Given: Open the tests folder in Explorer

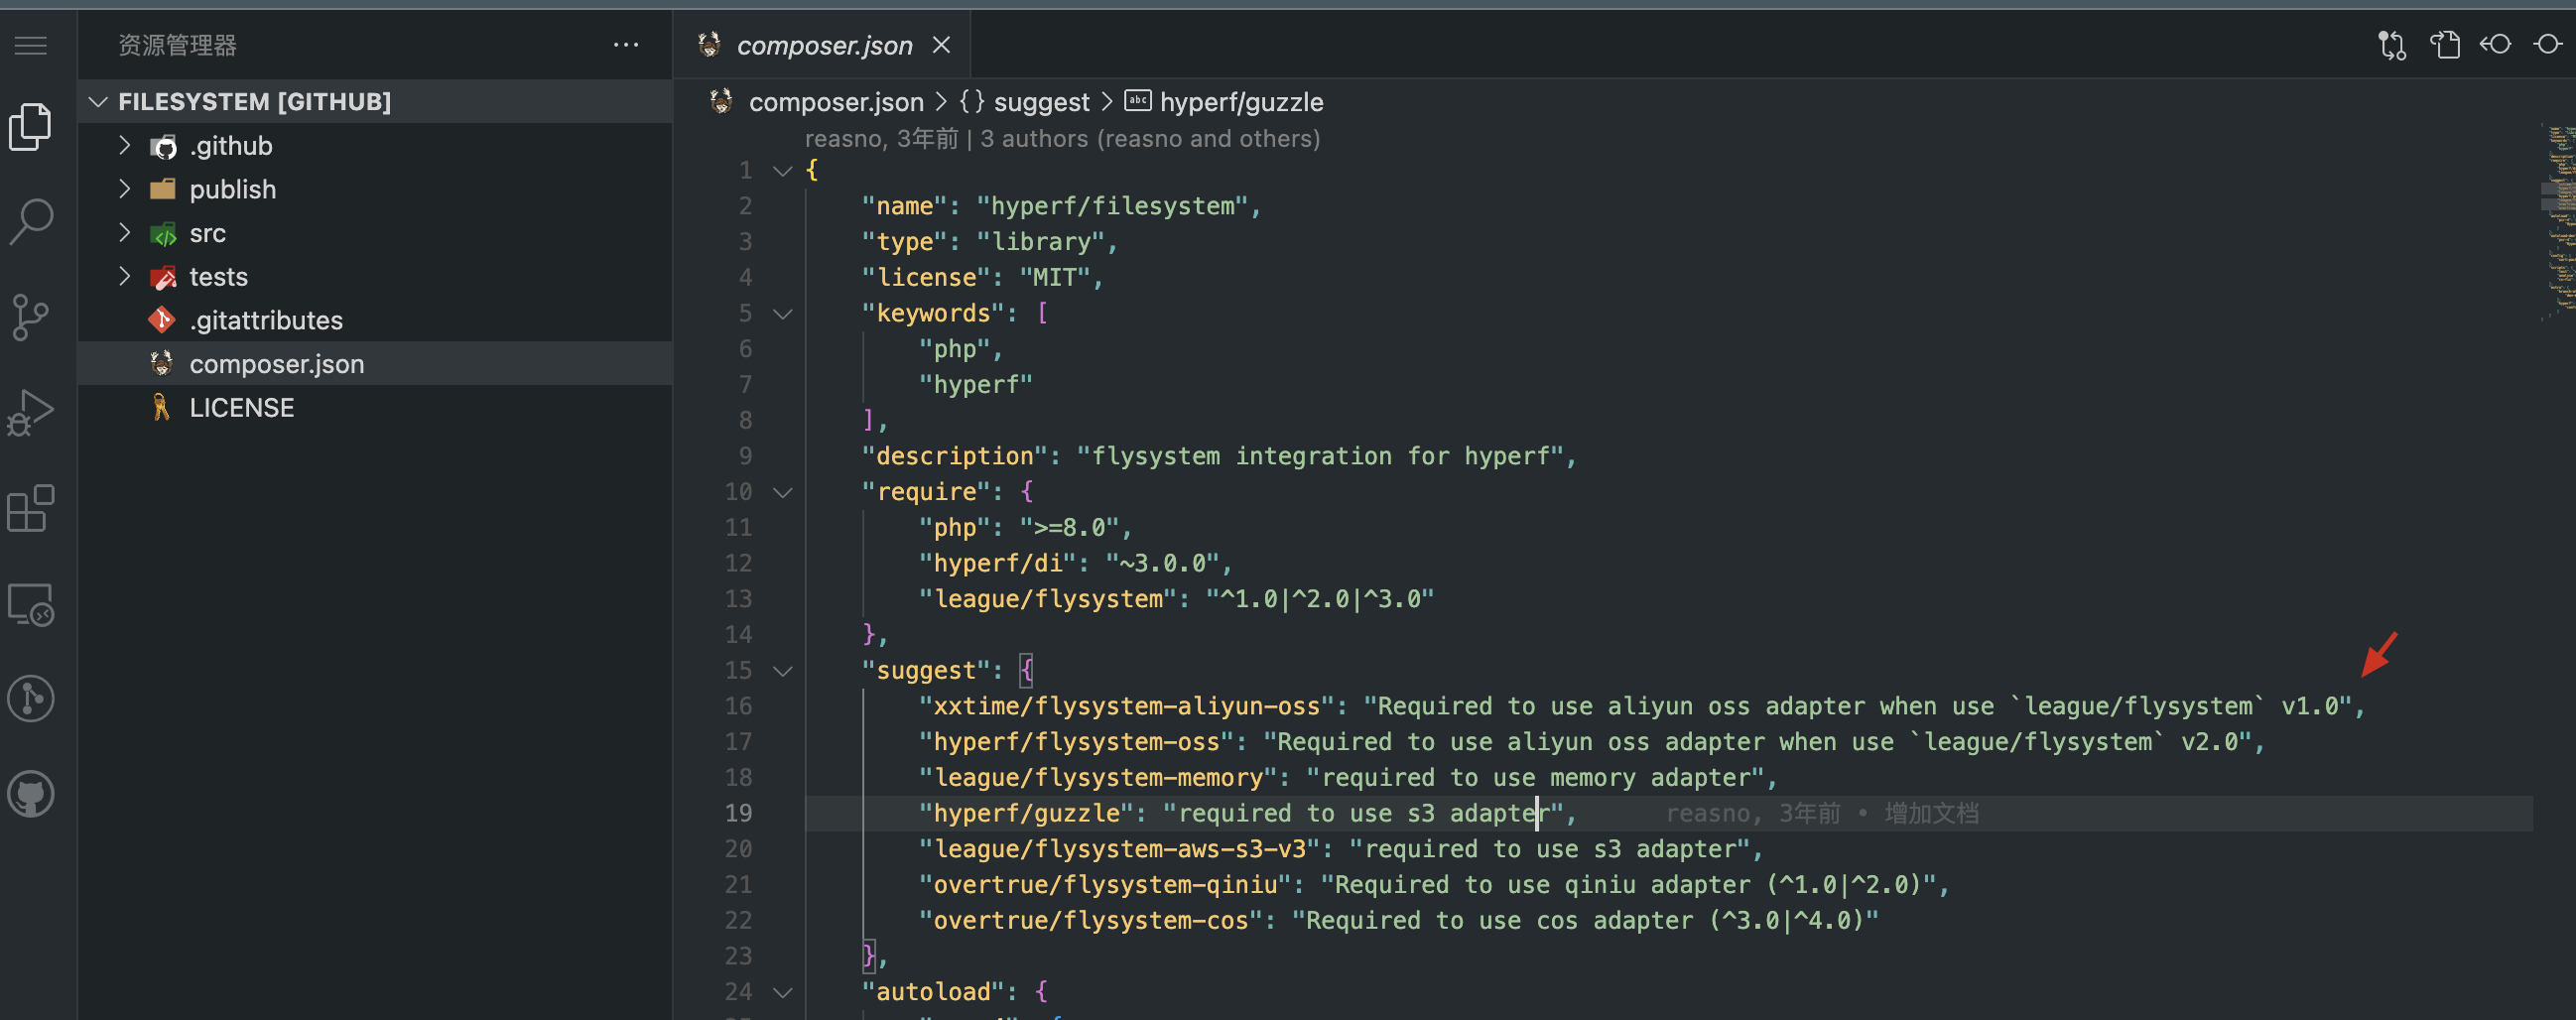Looking at the screenshot, I should coord(218,277).
